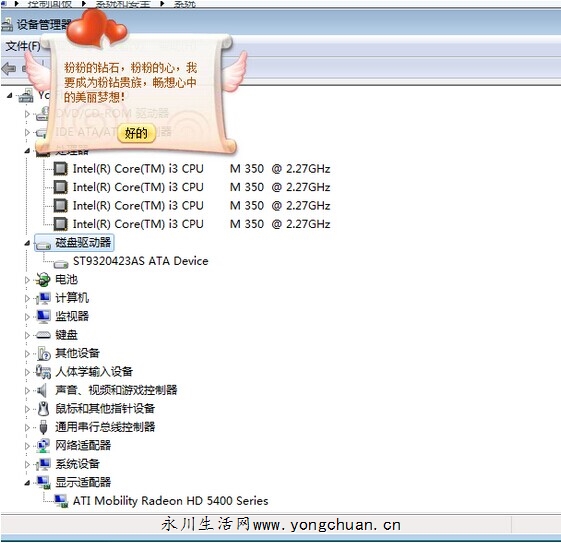The image size is (561, 543).
Task: Open the 文件(F) menu
Action: (23, 46)
